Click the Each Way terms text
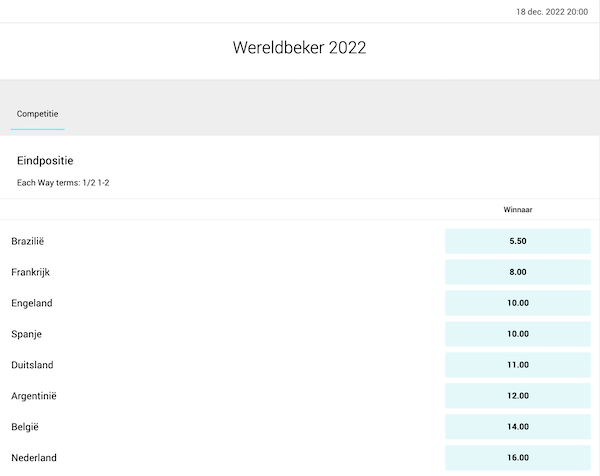This screenshot has height=476, width=600. click(63, 183)
